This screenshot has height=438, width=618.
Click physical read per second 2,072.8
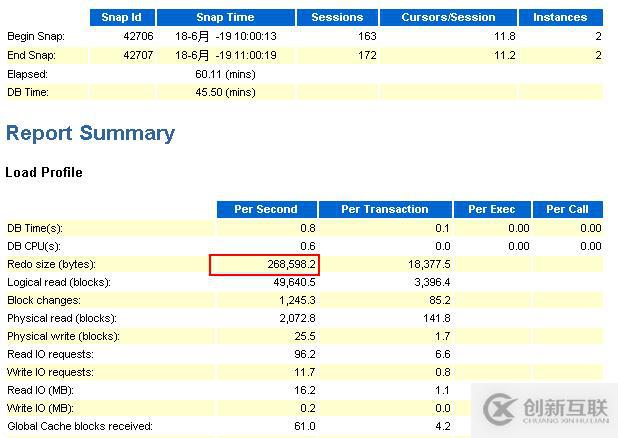[x=297, y=318]
